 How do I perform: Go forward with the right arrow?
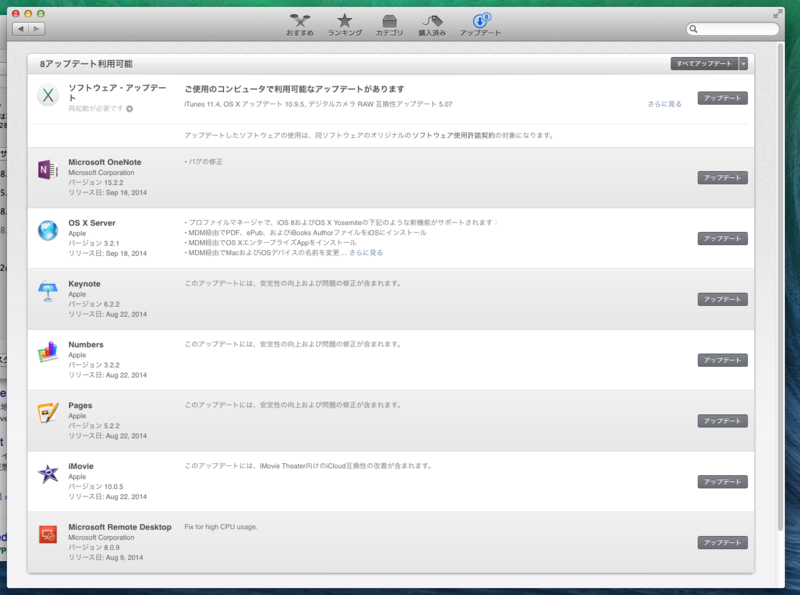(37, 29)
